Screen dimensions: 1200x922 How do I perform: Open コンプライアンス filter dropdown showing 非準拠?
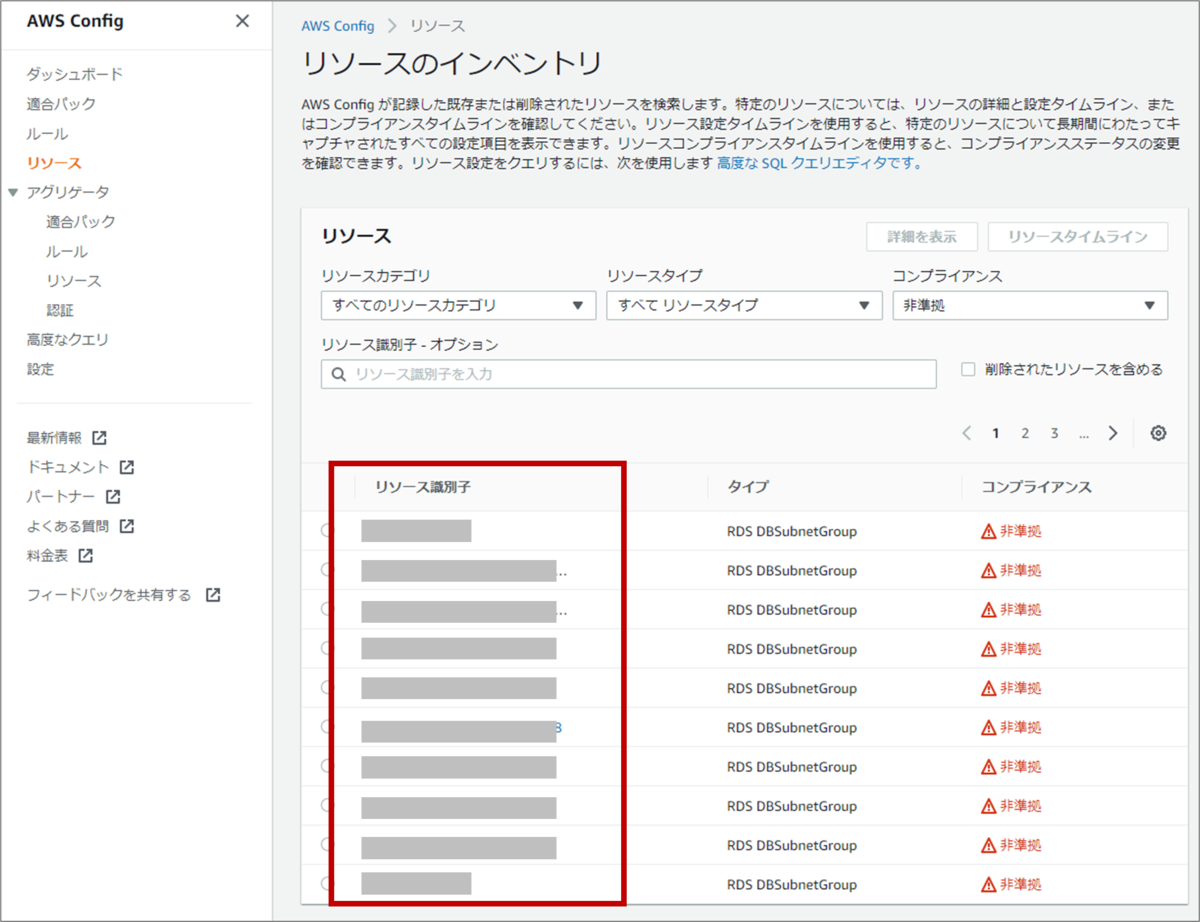coord(1030,306)
